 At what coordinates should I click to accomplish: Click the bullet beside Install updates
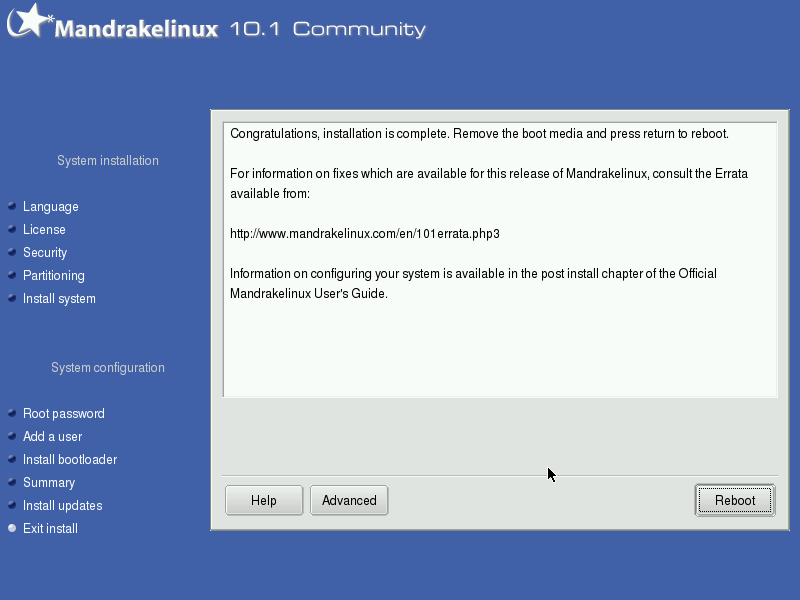12,505
